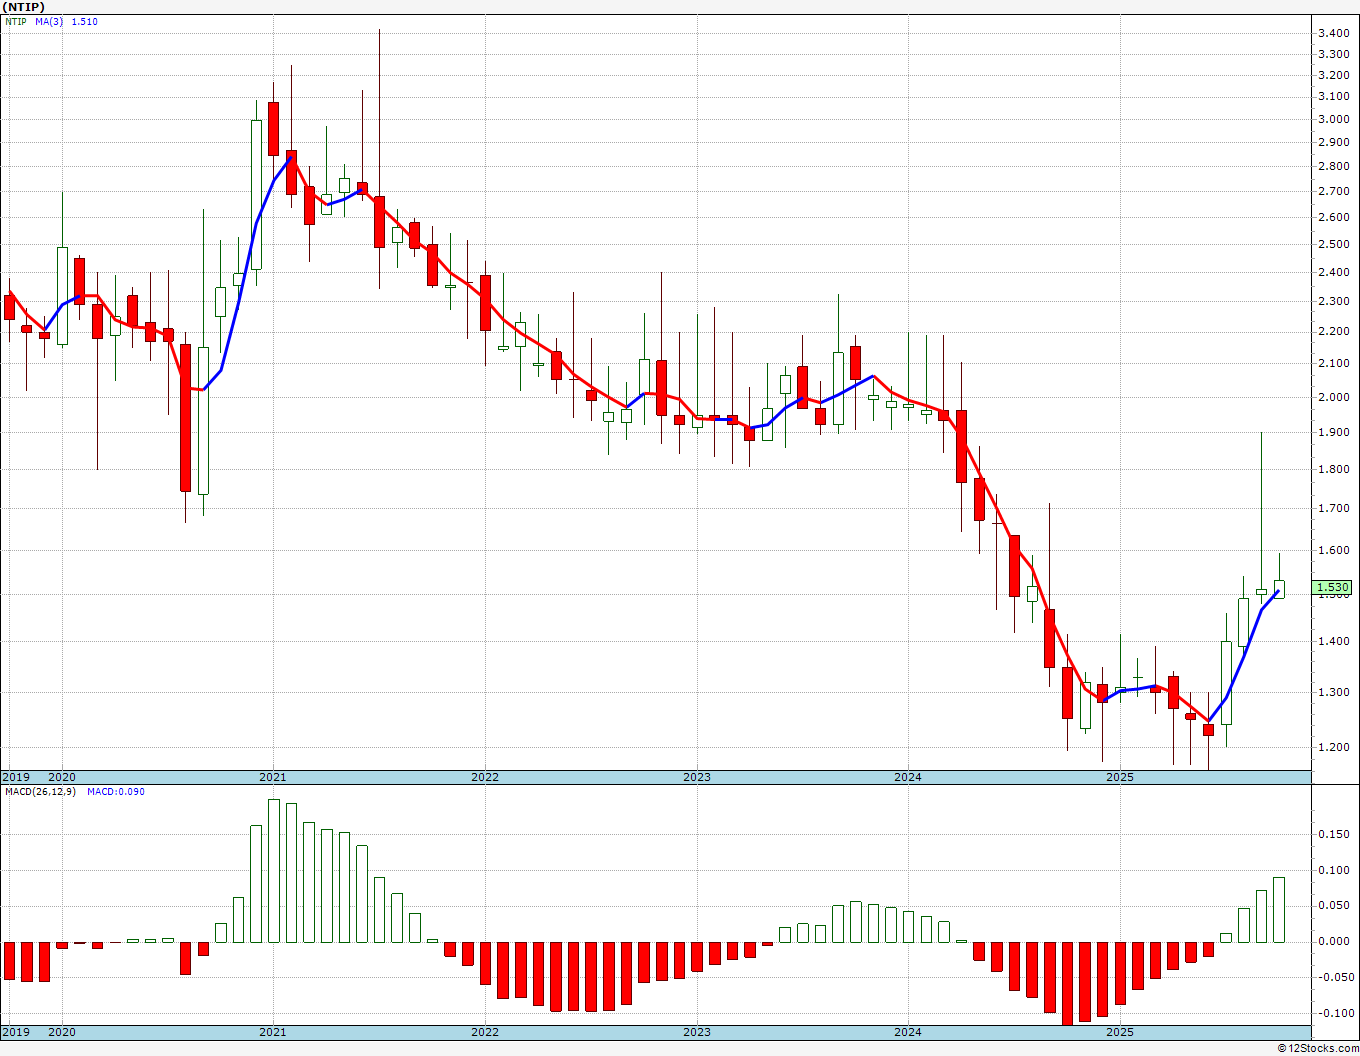Viewport: 1360px width, 1056px height.
Task: Click the tallest green MACD histogram bar
Action: (x=274, y=870)
